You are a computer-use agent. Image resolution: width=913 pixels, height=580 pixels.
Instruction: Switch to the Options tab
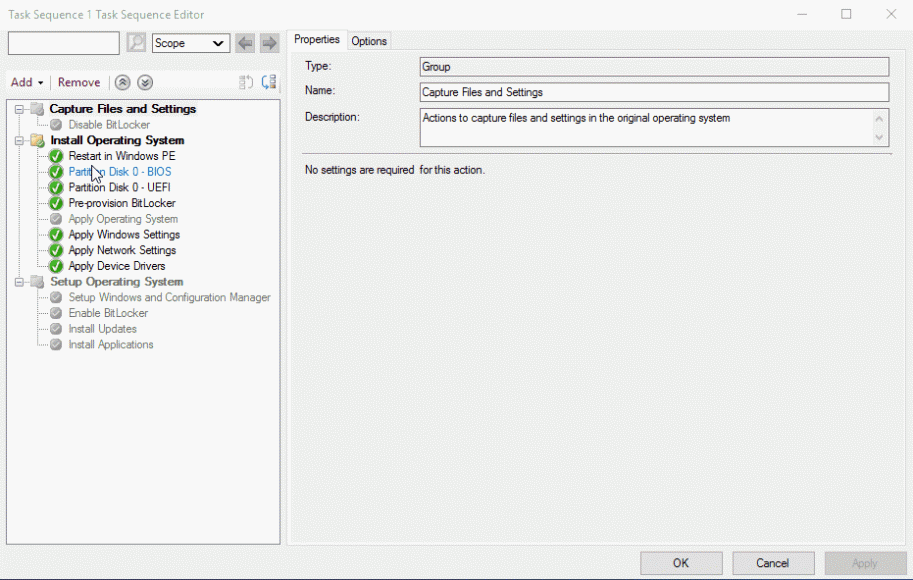coord(369,40)
